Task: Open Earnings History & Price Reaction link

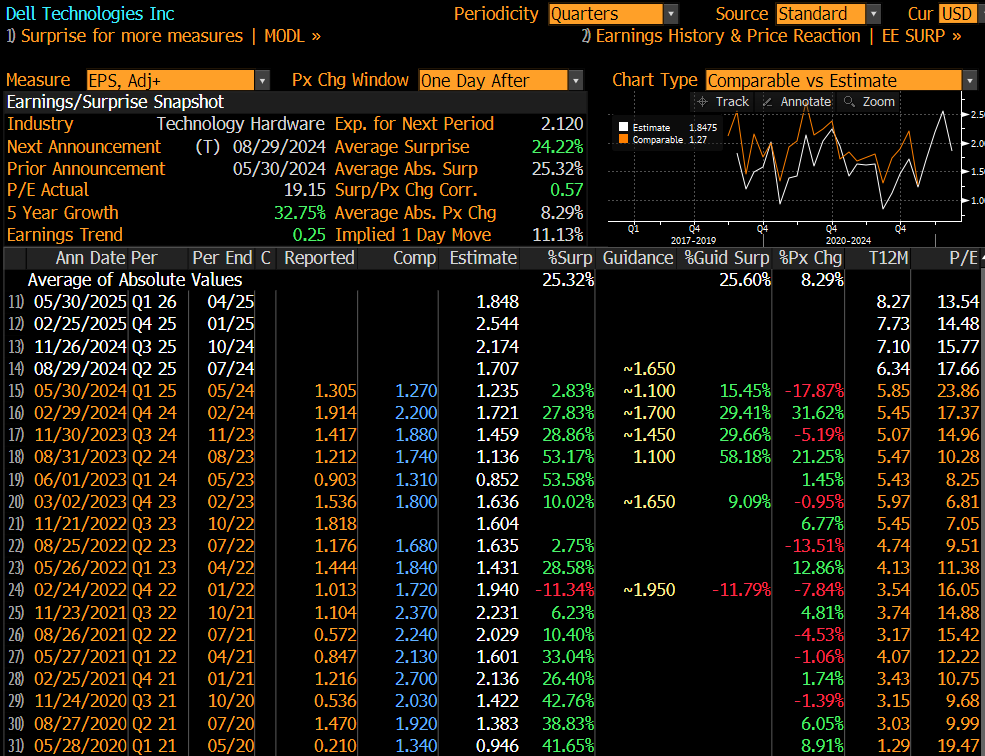Action: [x=771, y=36]
